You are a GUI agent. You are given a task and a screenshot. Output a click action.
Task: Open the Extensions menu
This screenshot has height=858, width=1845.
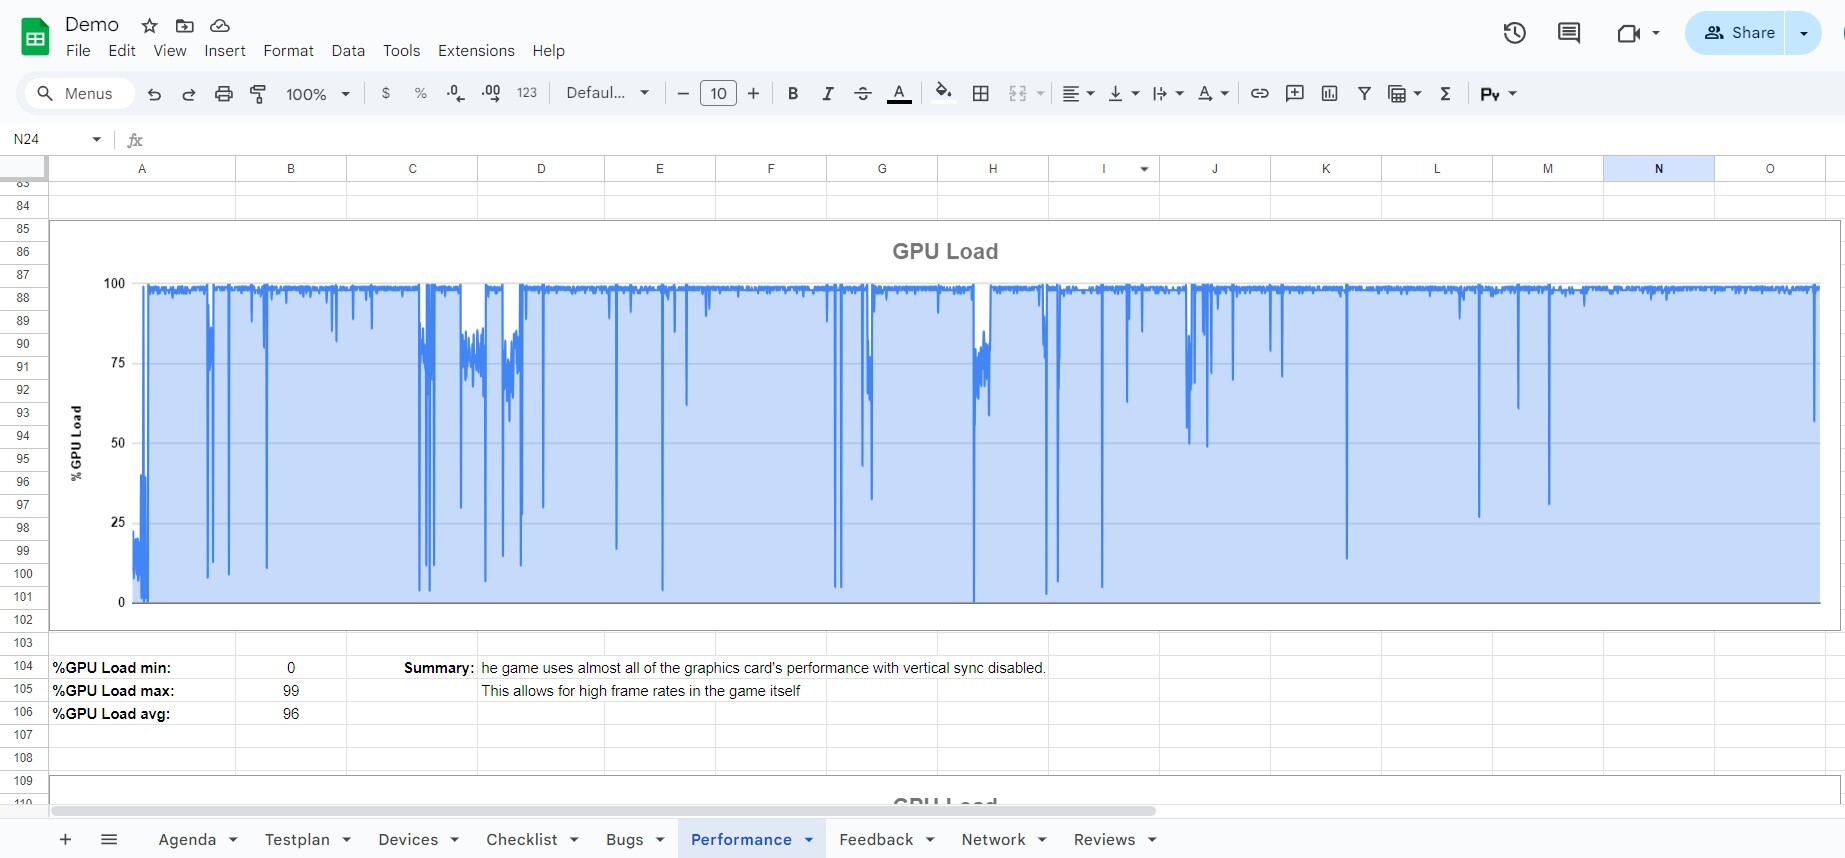476,51
